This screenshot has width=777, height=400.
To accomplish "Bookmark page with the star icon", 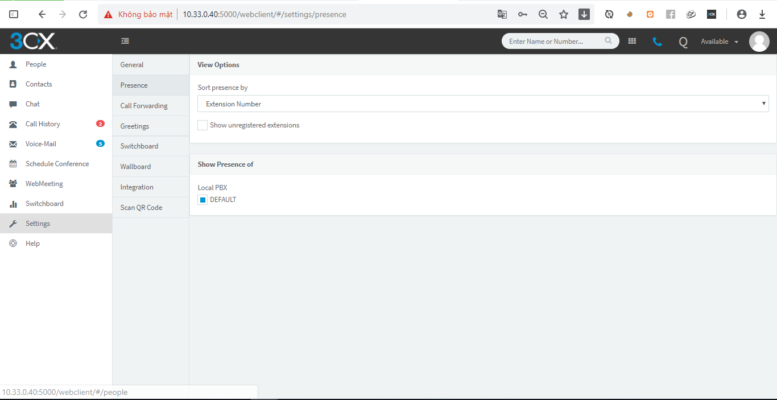I will pos(563,14).
